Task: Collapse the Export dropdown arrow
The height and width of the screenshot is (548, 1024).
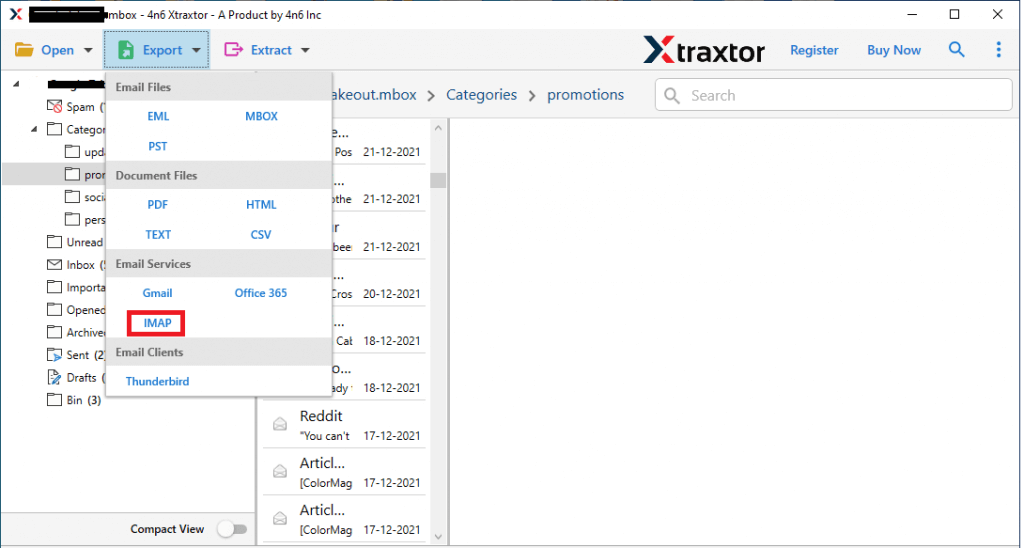Action: click(196, 50)
